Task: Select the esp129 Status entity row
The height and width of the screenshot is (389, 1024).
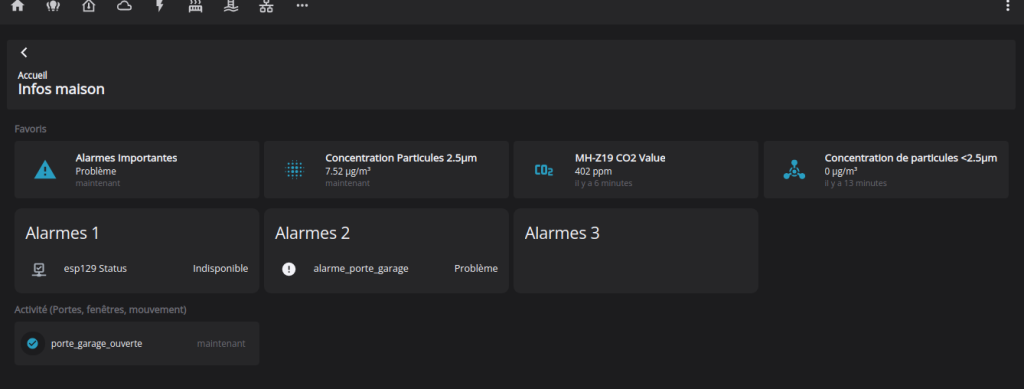Action: point(137,268)
